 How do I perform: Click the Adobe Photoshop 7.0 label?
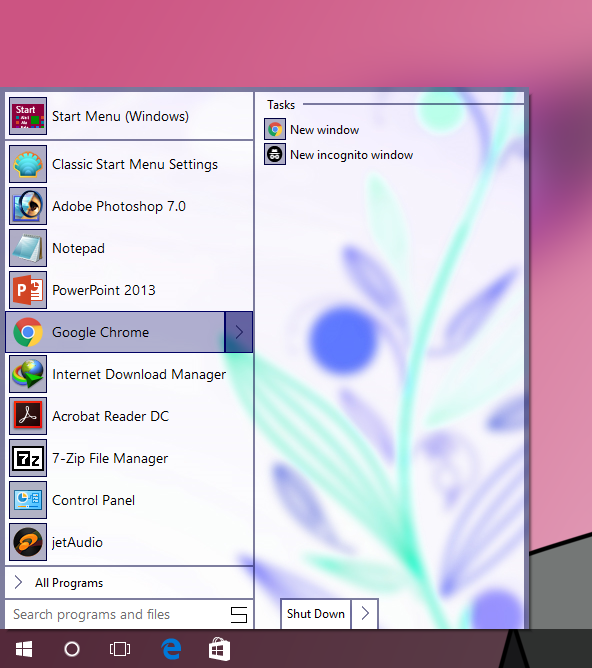click(x=119, y=206)
